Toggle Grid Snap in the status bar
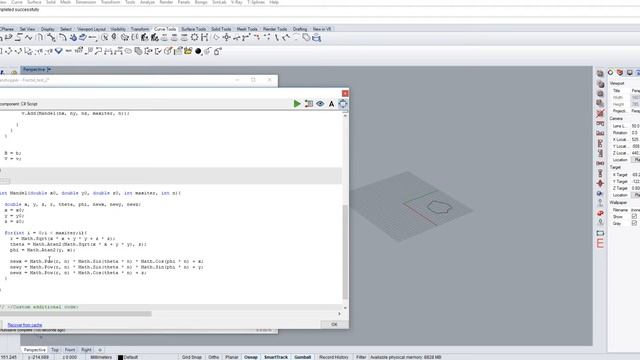640x360 pixels. (x=192, y=357)
